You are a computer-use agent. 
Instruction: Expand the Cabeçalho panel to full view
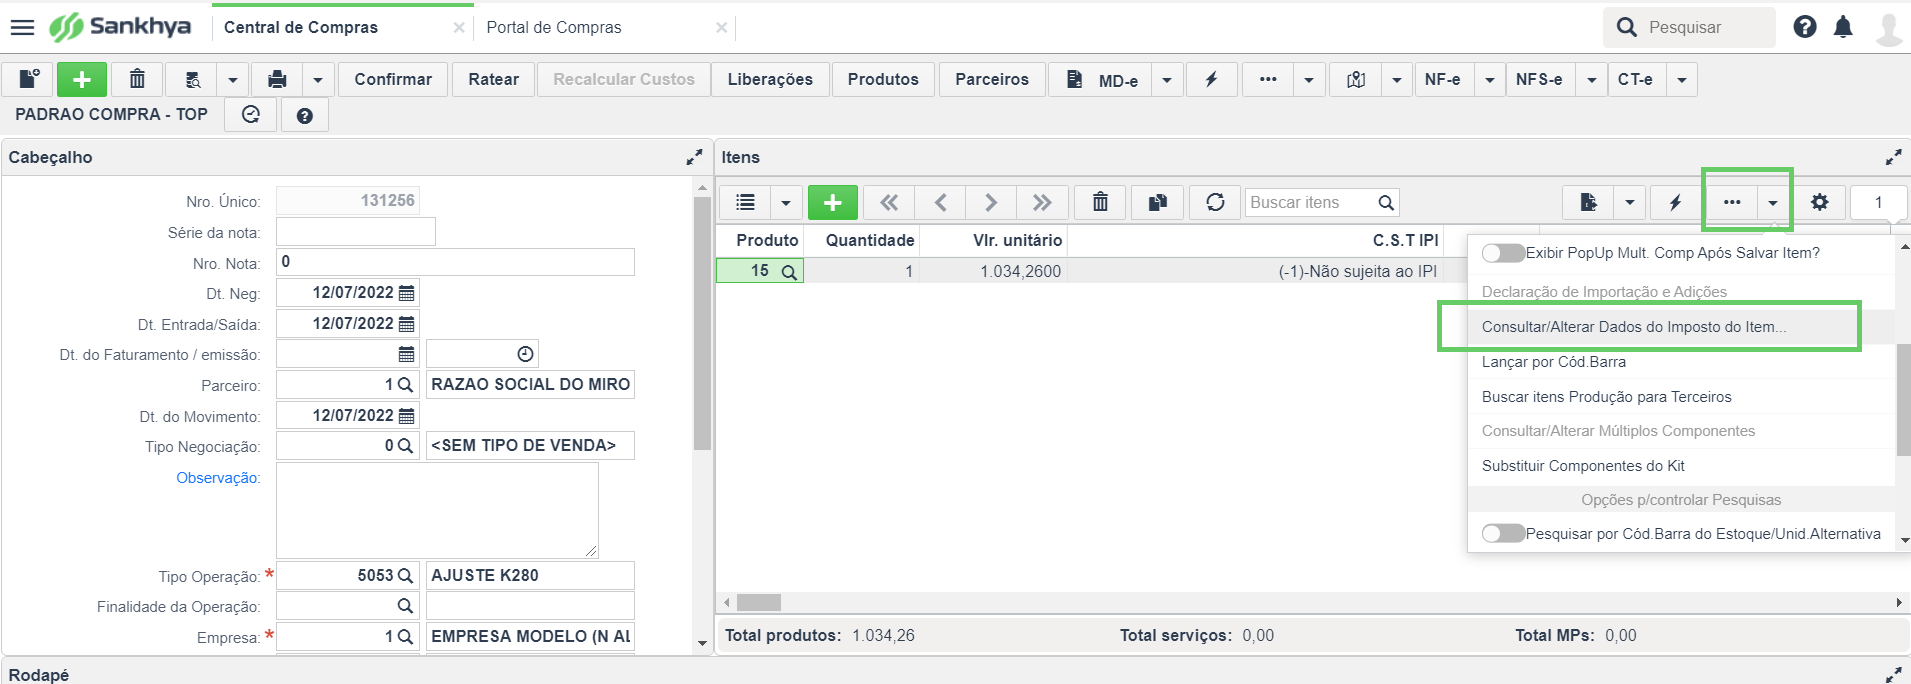click(694, 157)
